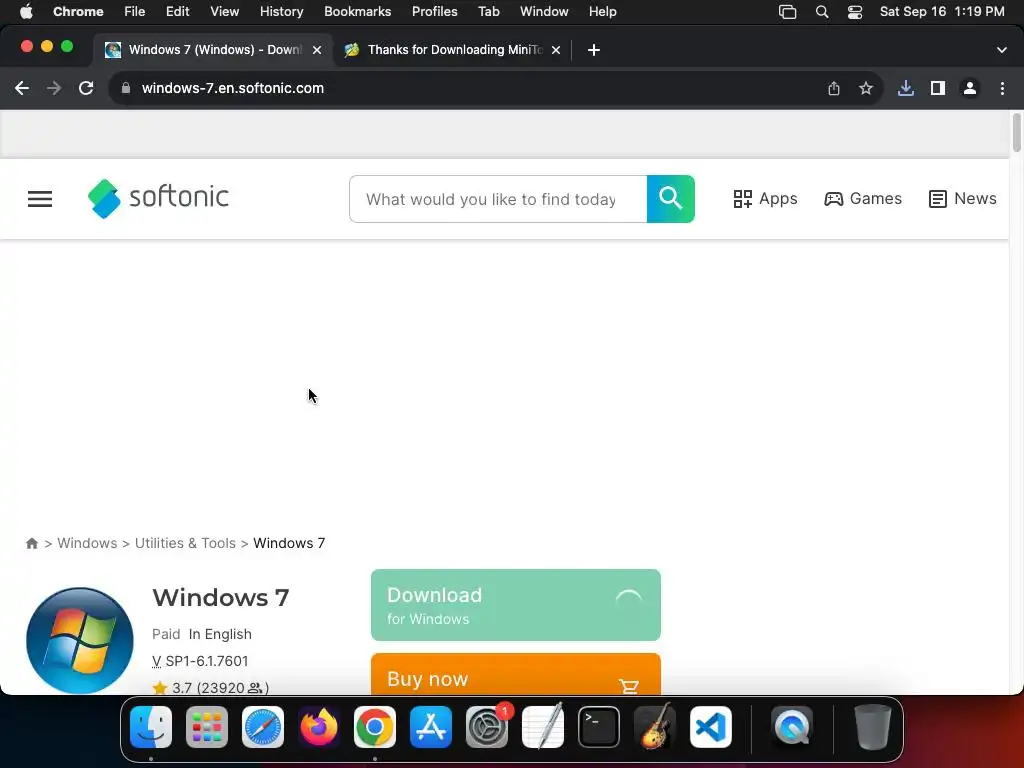The height and width of the screenshot is (768, 1024).
Task: Open Terminal from the Dock
Action: point(599,727)
